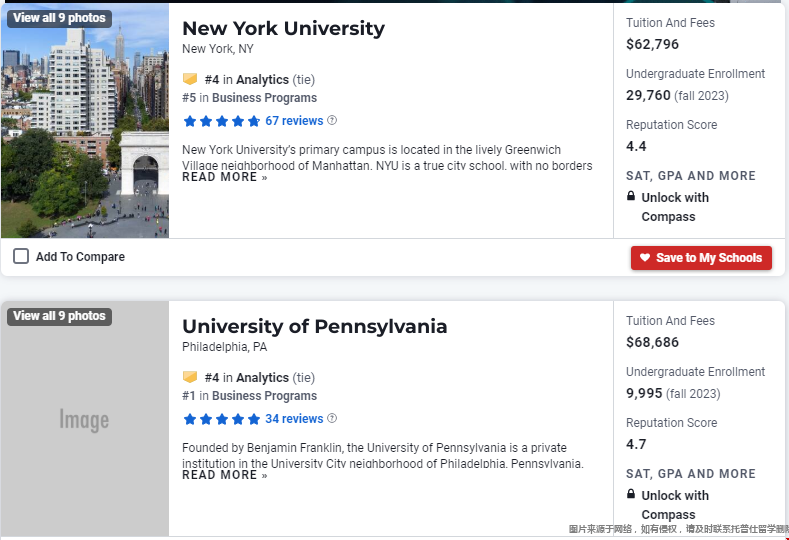789x540 pixels.
Task: Click Save to My Schools button
Action: tap(701, 258)
